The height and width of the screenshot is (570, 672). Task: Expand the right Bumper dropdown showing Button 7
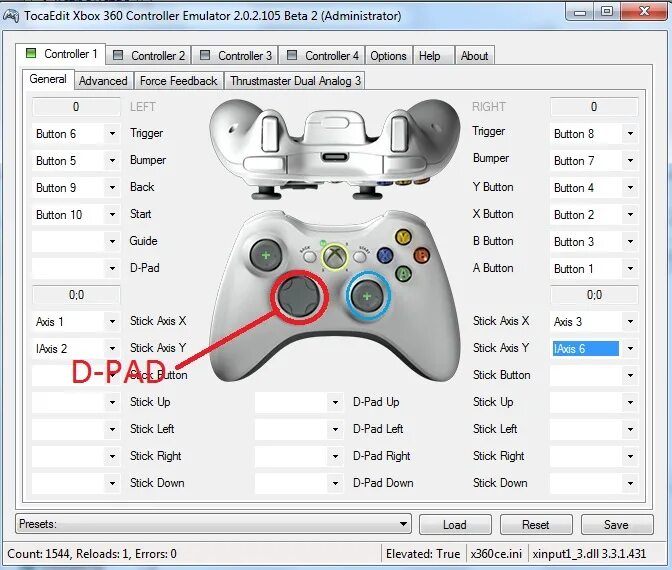[630, 161]
